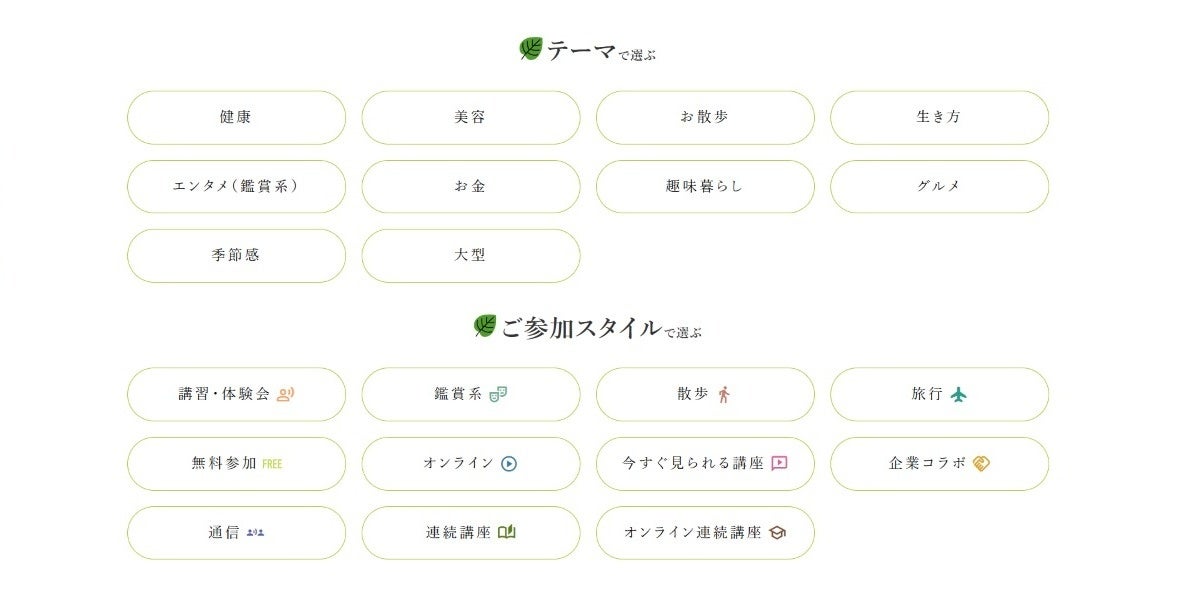
Task: Choose the 季節感 theme button
Action: [x=236, y=255]
